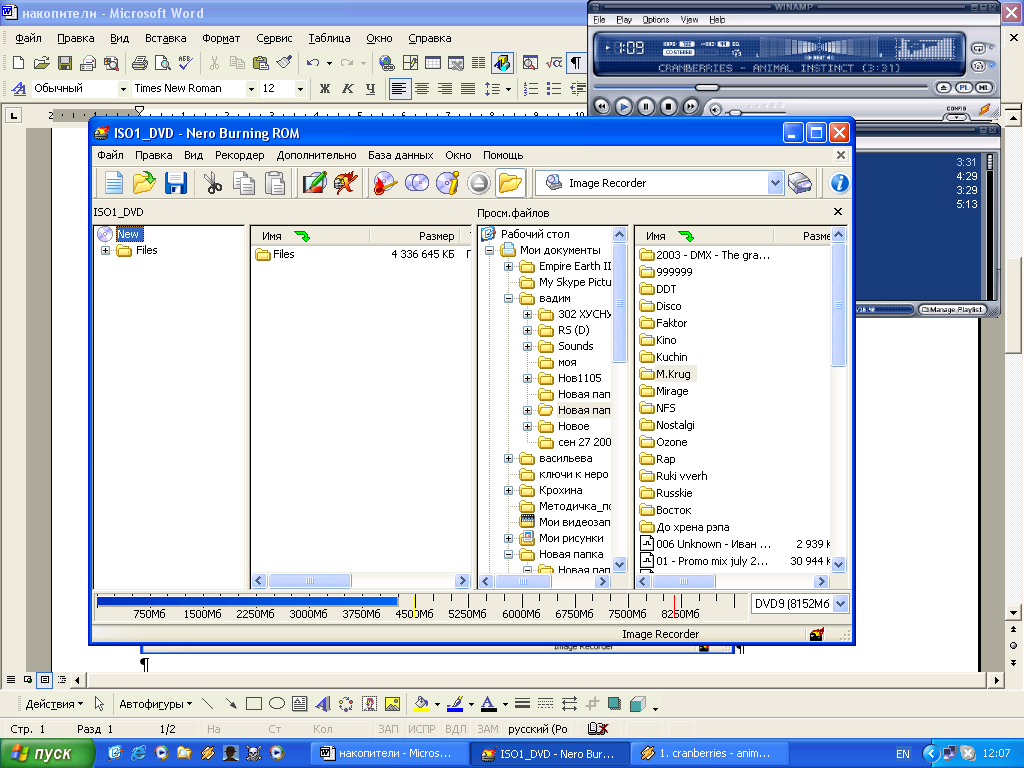1024x768 pixels.
Task: Click Winamp seek bar slider
Action: pos(707,88)
